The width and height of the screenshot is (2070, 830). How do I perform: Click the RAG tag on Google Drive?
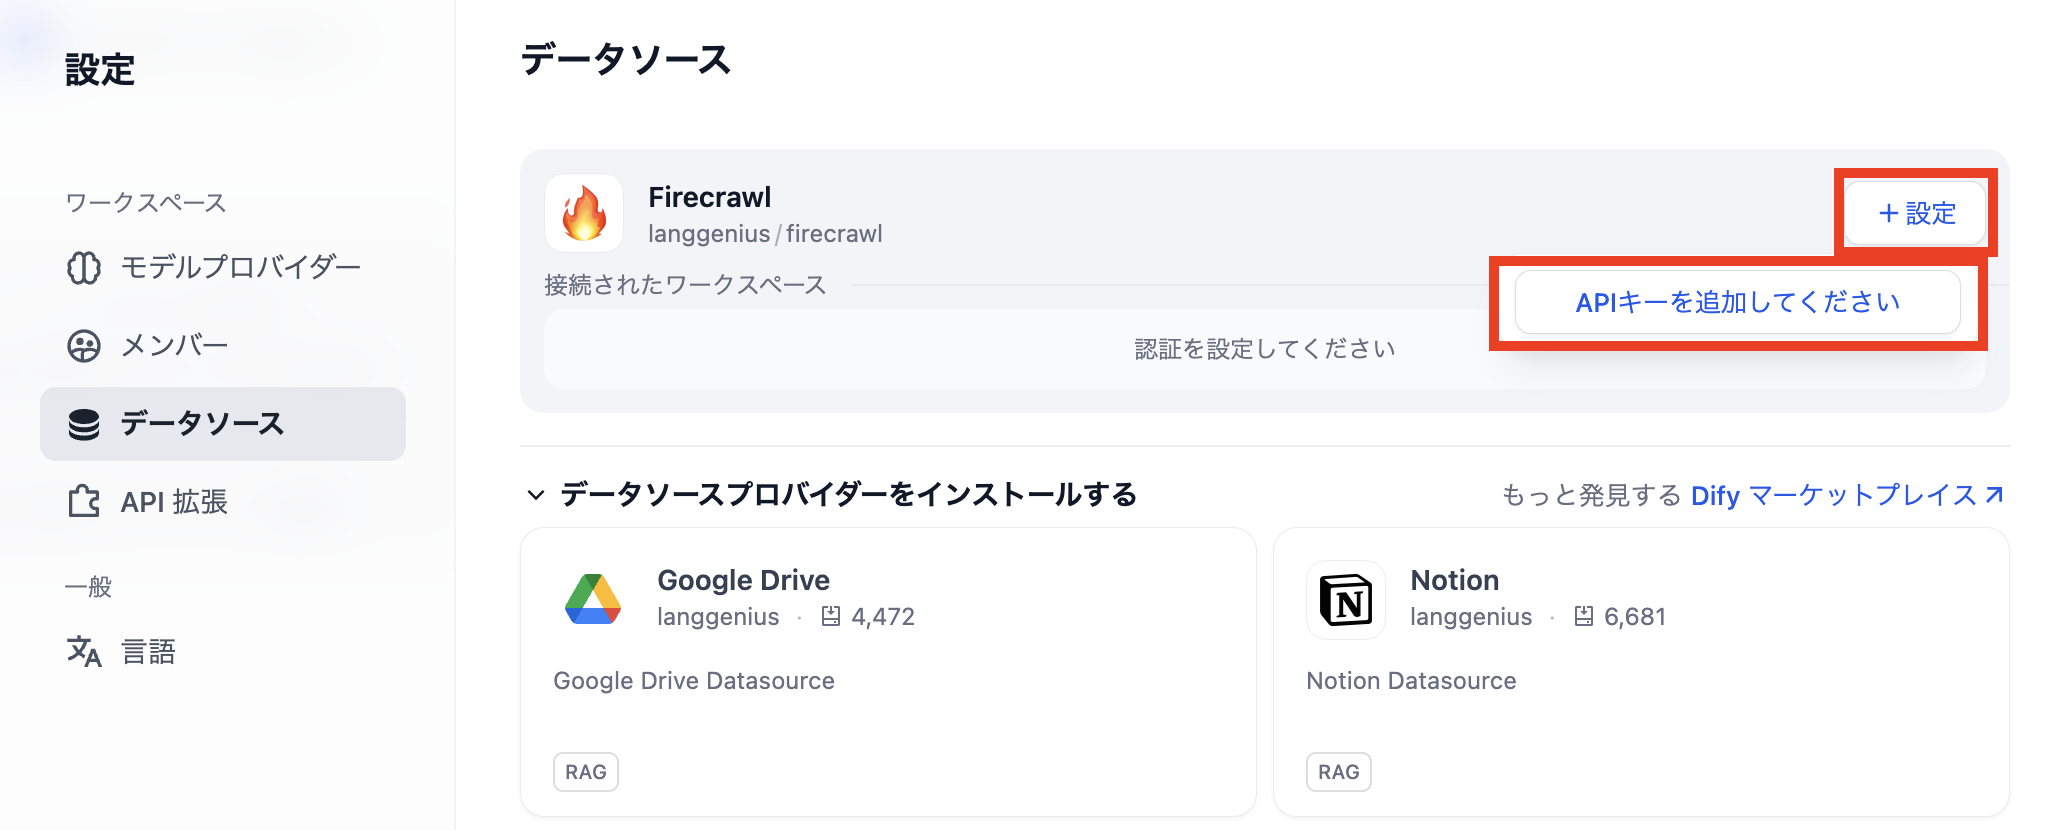586,772
